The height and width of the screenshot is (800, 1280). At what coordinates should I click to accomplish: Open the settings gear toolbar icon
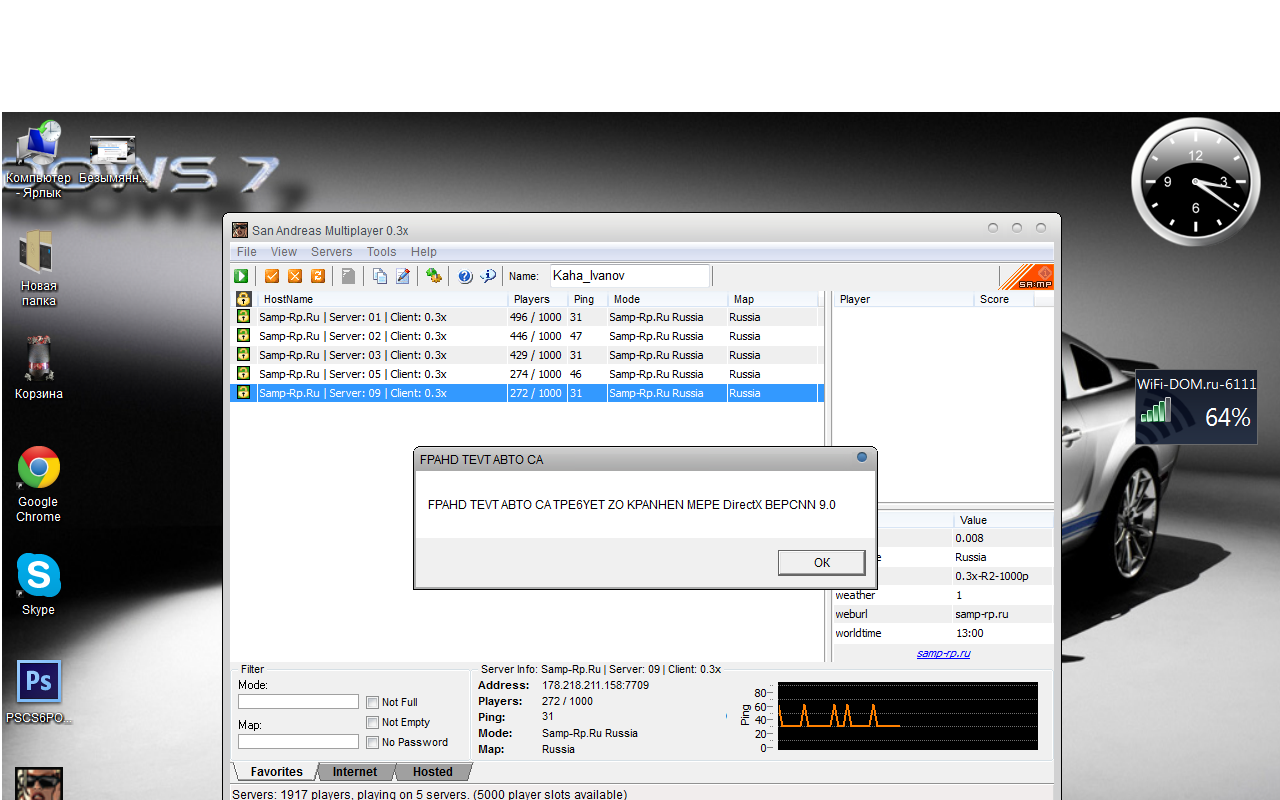pos(433,276)
